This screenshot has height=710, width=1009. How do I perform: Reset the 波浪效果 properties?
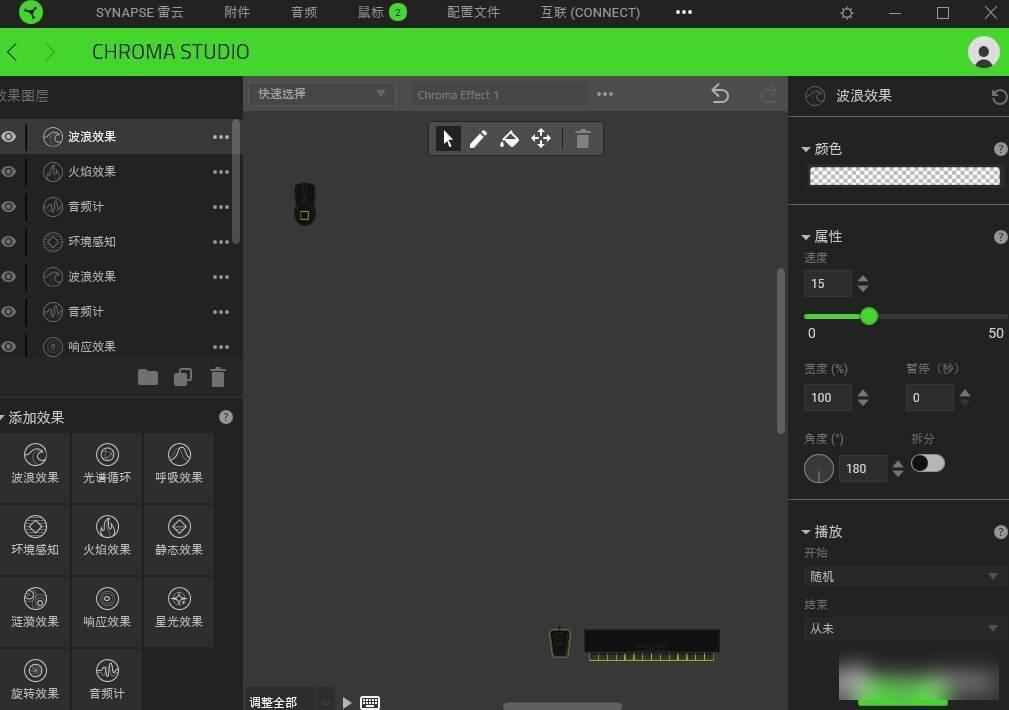[x=999, y=97]
